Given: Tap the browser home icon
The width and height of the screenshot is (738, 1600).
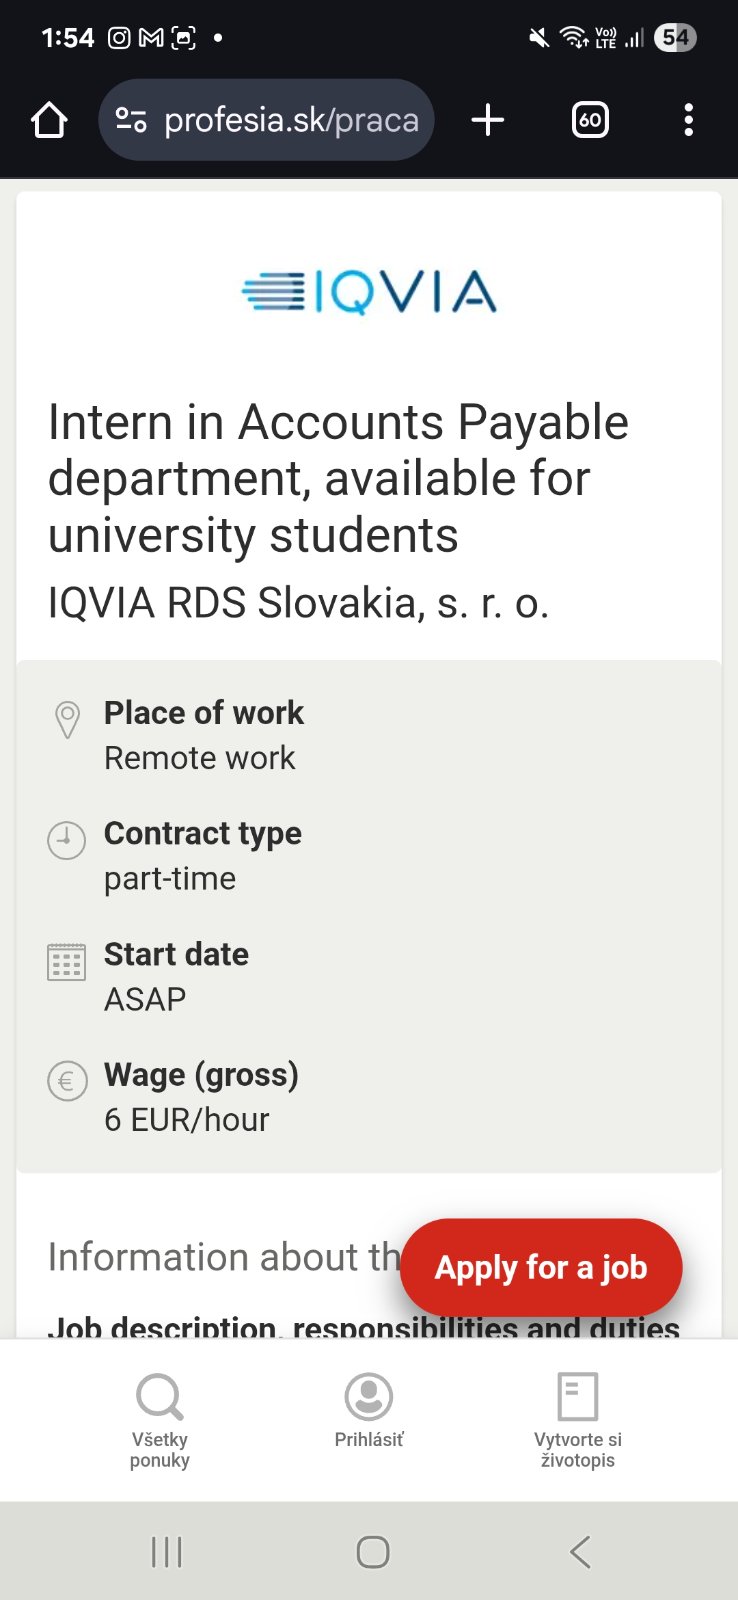Looking at the screenshot, I should click(x=49, y=121).
